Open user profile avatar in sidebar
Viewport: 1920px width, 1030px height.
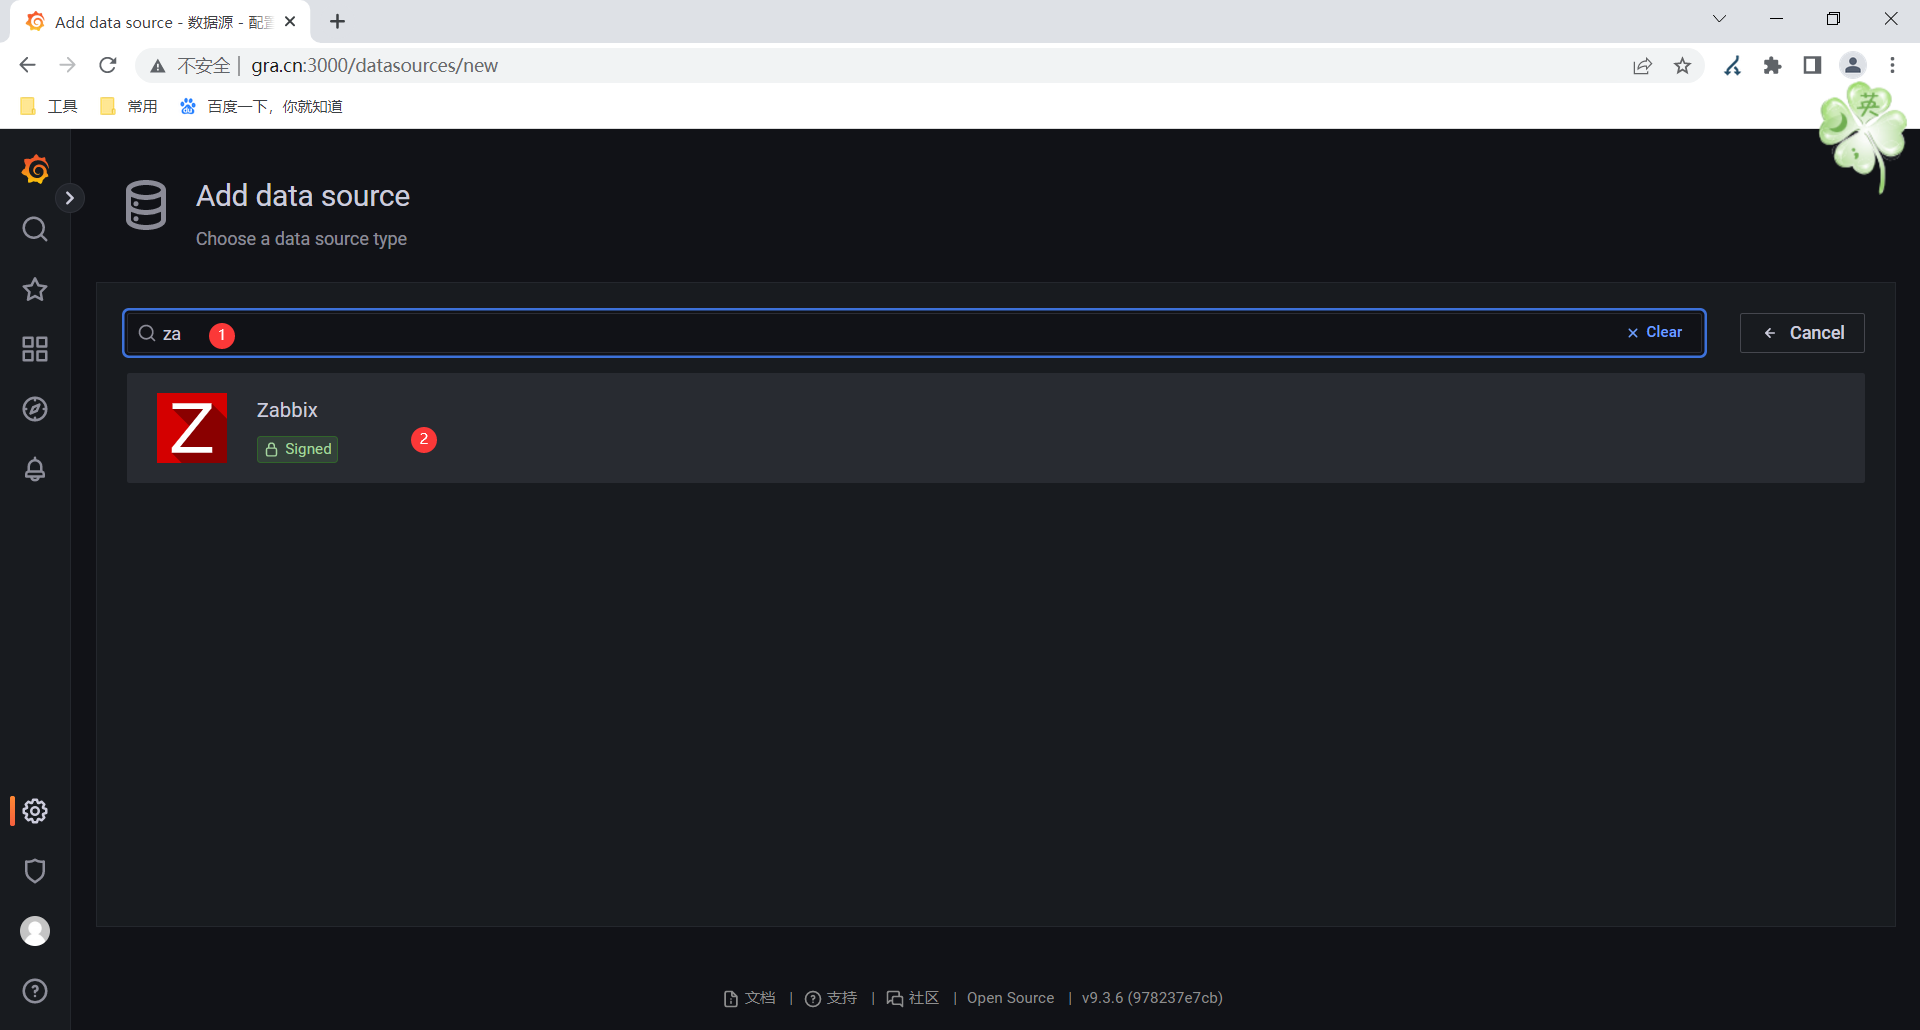point(35,931)
